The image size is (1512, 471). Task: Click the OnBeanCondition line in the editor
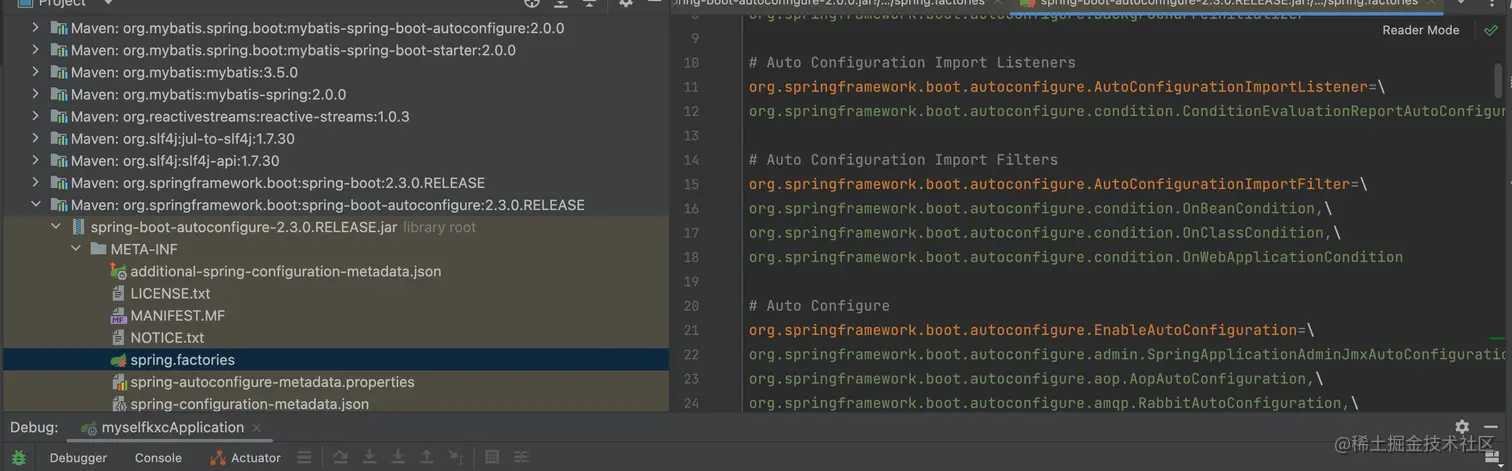(x=1040, y=208)
